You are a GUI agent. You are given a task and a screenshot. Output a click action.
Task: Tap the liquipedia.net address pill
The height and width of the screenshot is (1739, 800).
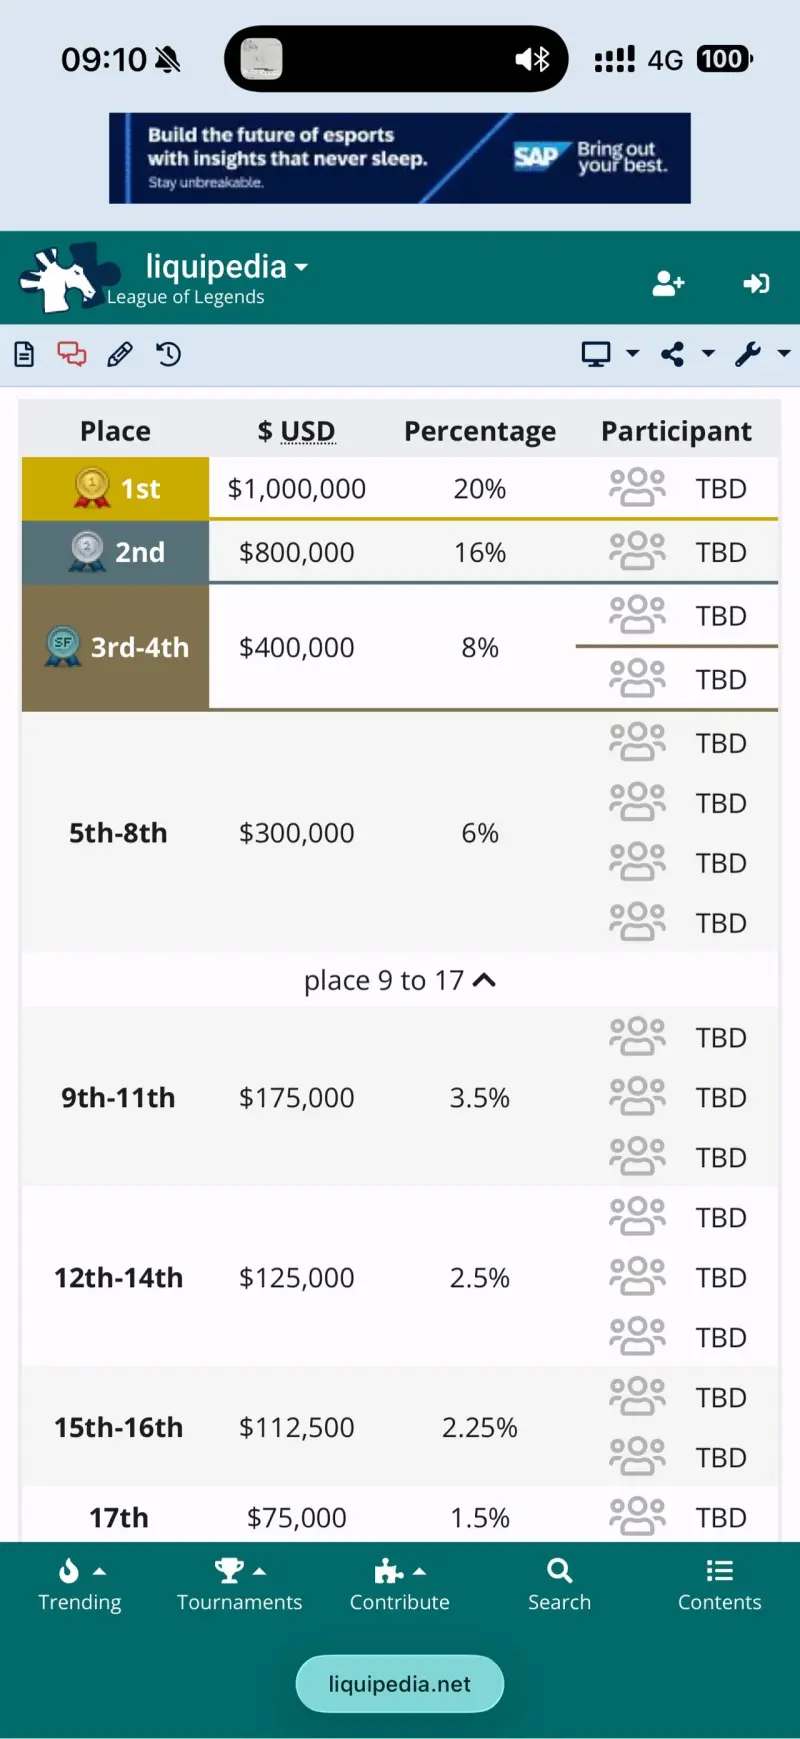tap(400, 1684)
